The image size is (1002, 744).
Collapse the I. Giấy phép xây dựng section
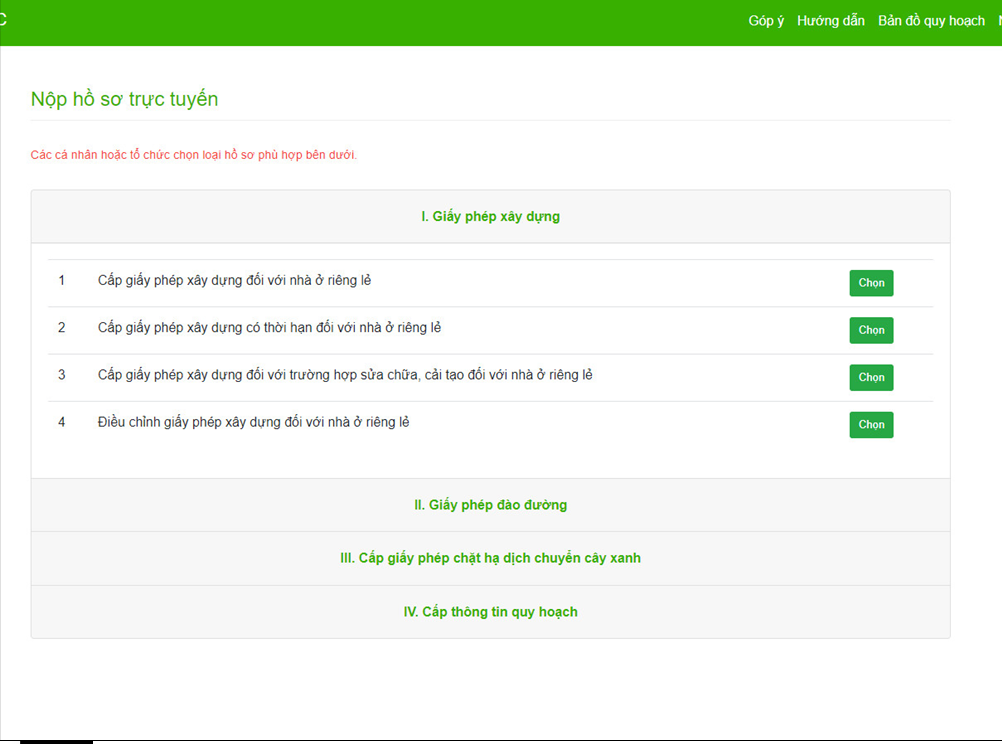tap(490, 217)
